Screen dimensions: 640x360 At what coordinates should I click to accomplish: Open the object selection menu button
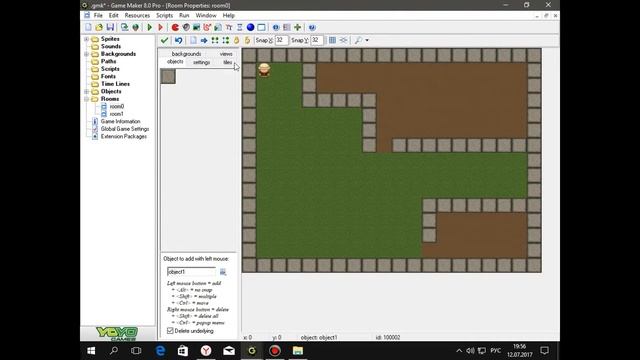223,272
